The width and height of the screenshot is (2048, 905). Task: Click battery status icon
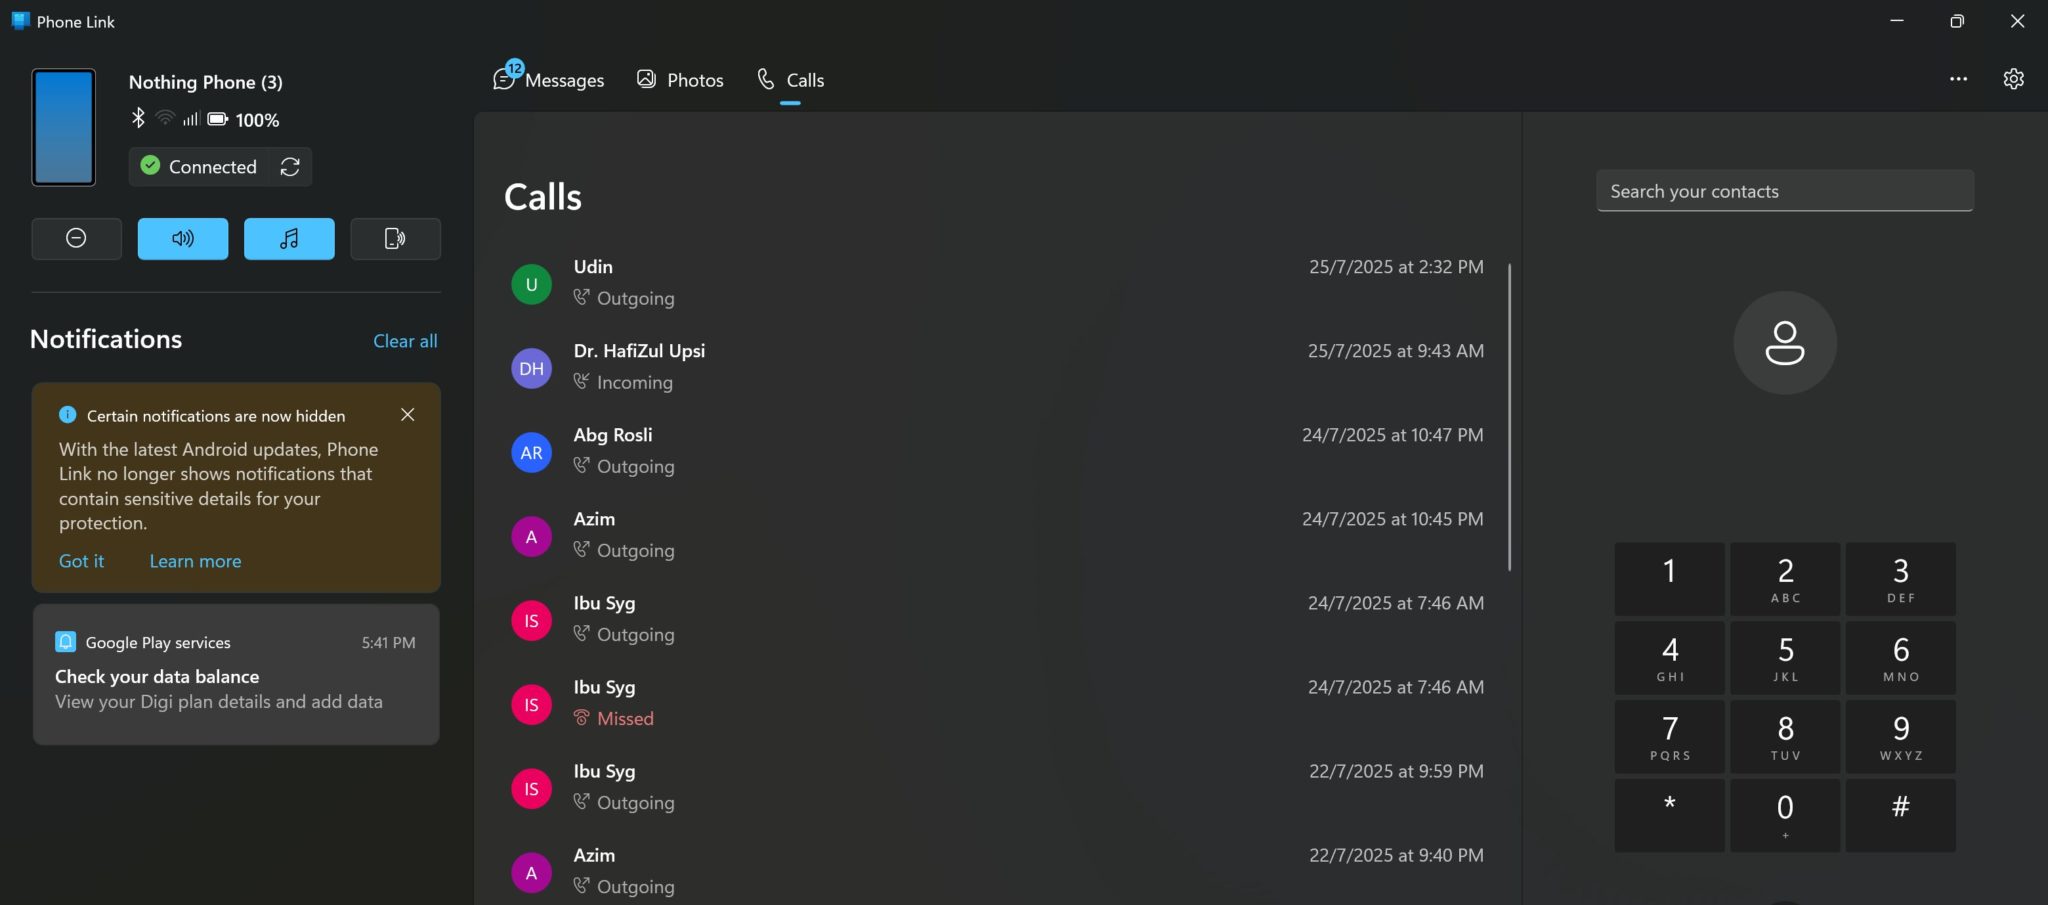(217, 119)
